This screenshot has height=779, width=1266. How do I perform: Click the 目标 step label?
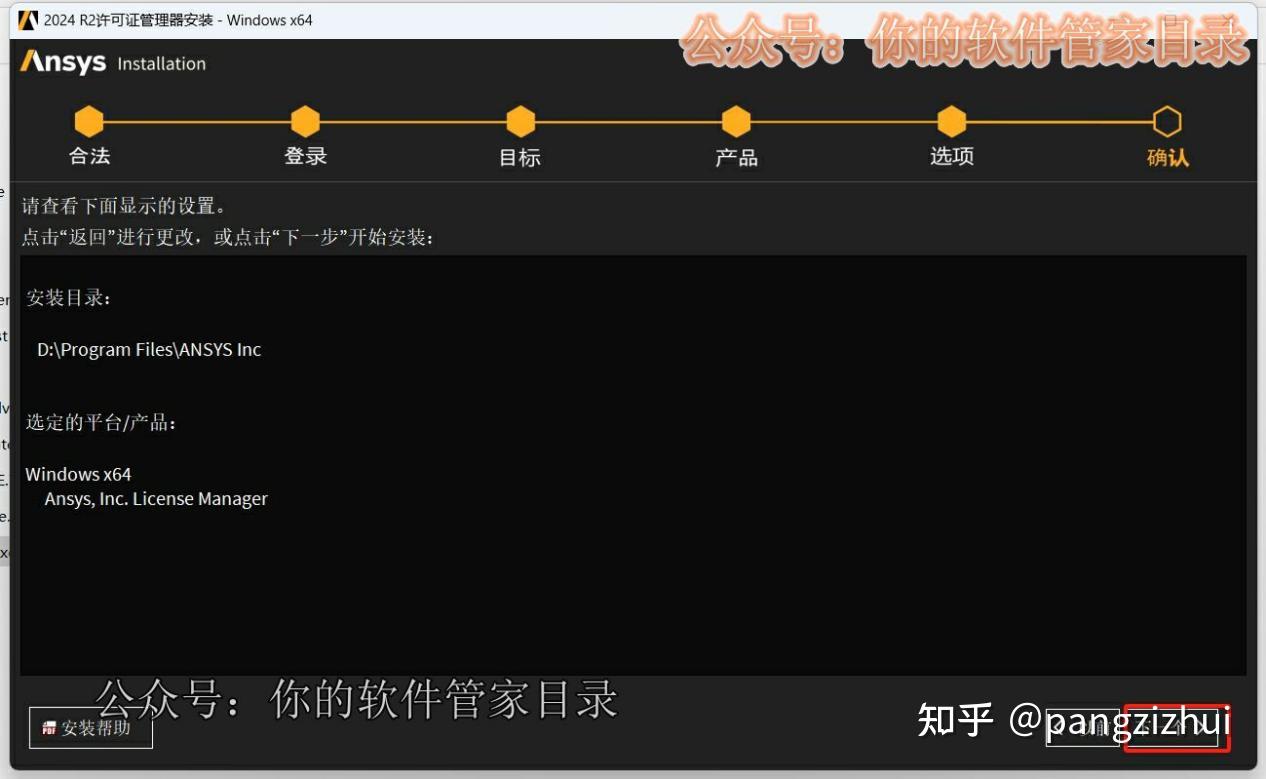[520, 157]
